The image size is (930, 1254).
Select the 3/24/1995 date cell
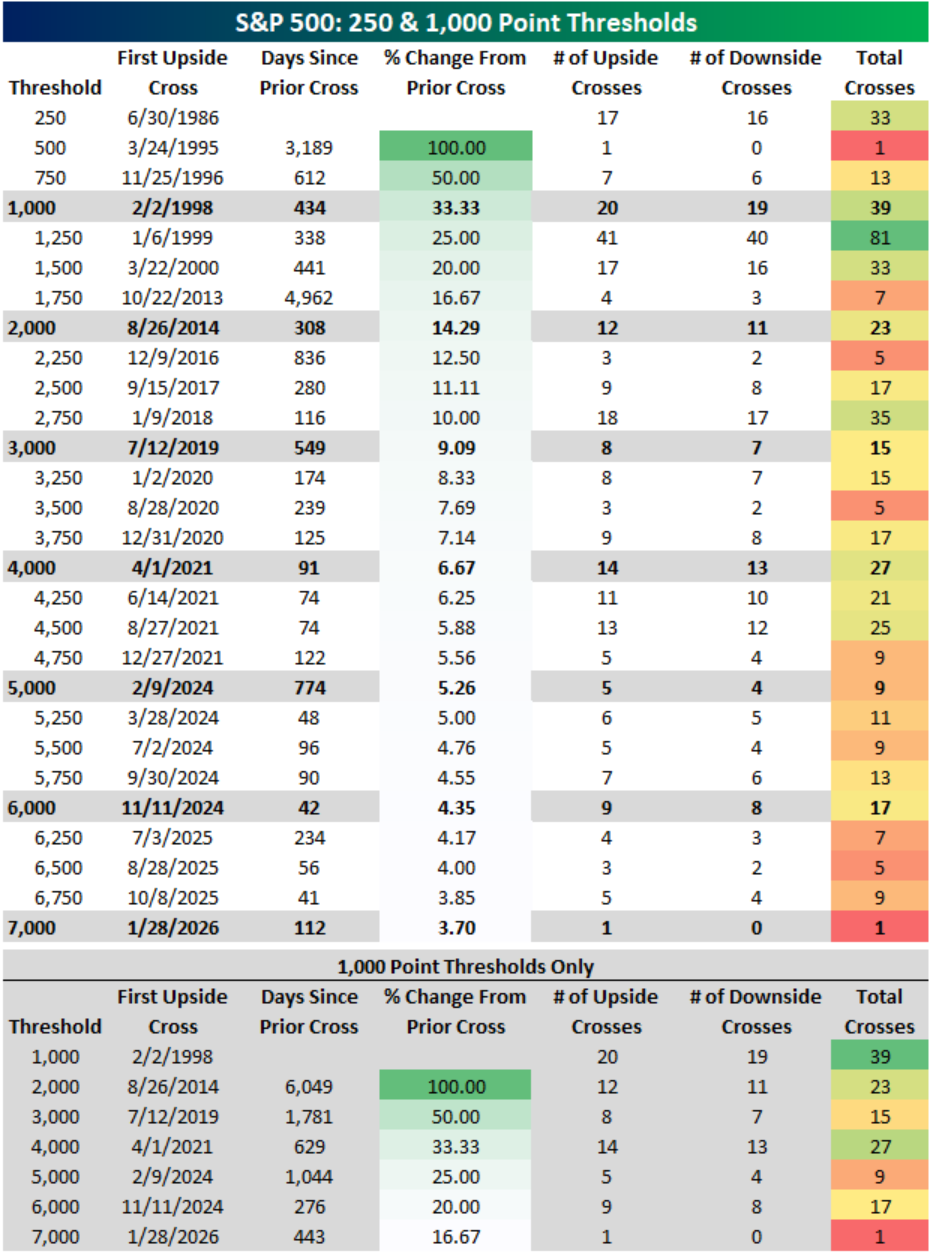click(172, 148)
